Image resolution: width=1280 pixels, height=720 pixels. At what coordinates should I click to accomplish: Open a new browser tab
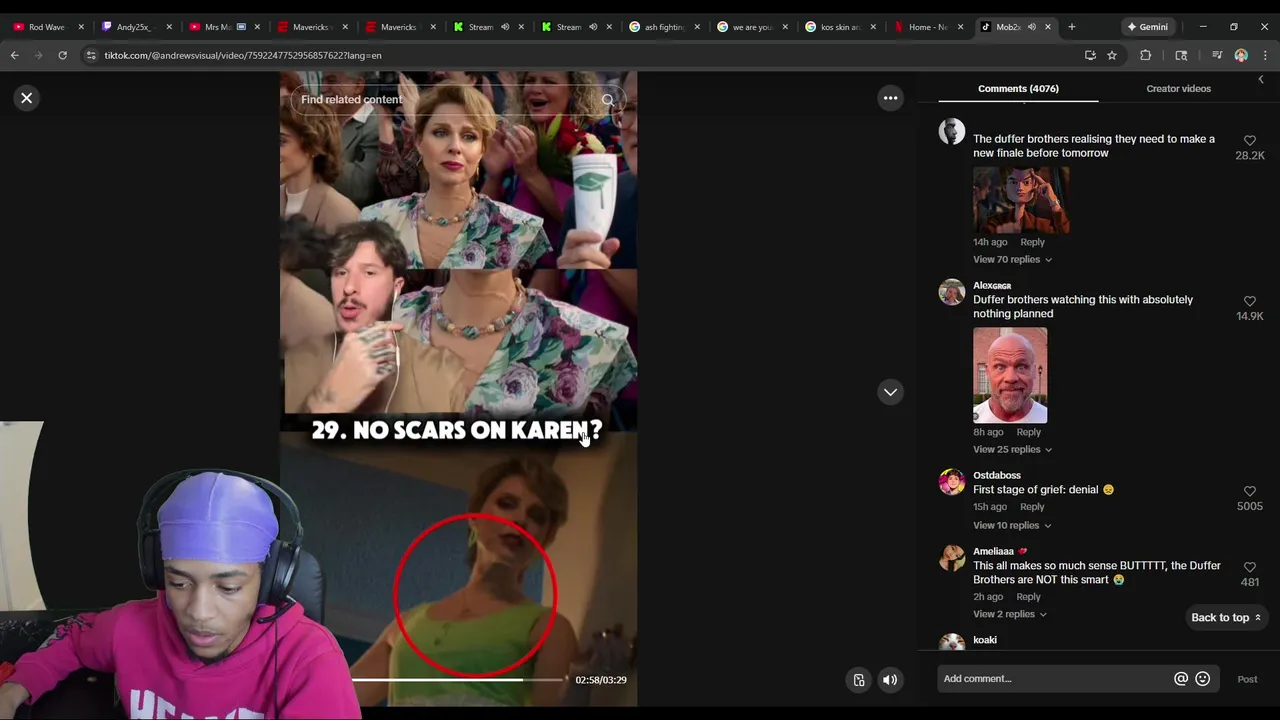coord(1072,27)
